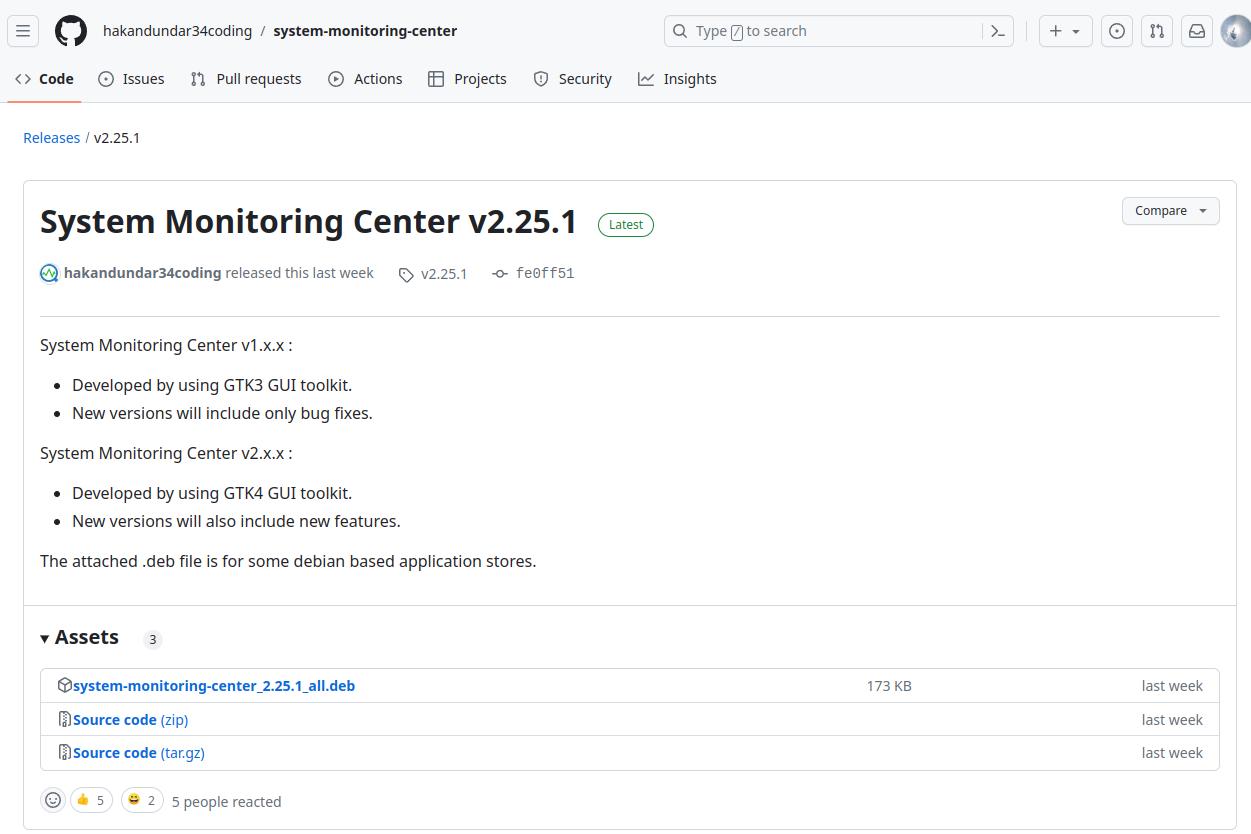Click the search input field

(x=820, y=31)
